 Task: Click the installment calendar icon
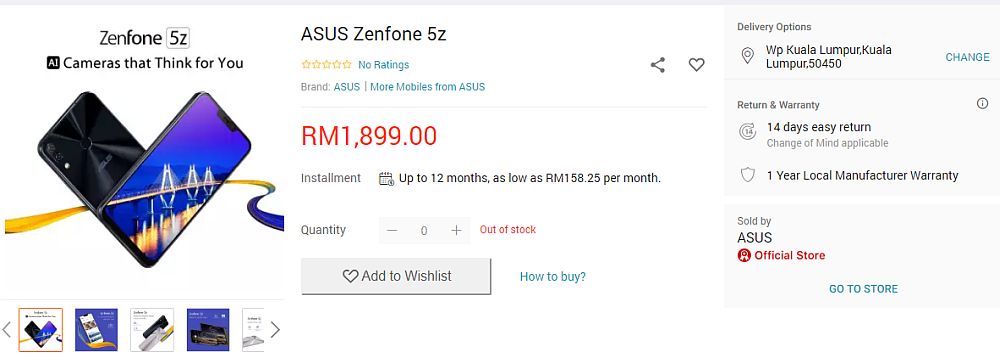pos(386,179)
